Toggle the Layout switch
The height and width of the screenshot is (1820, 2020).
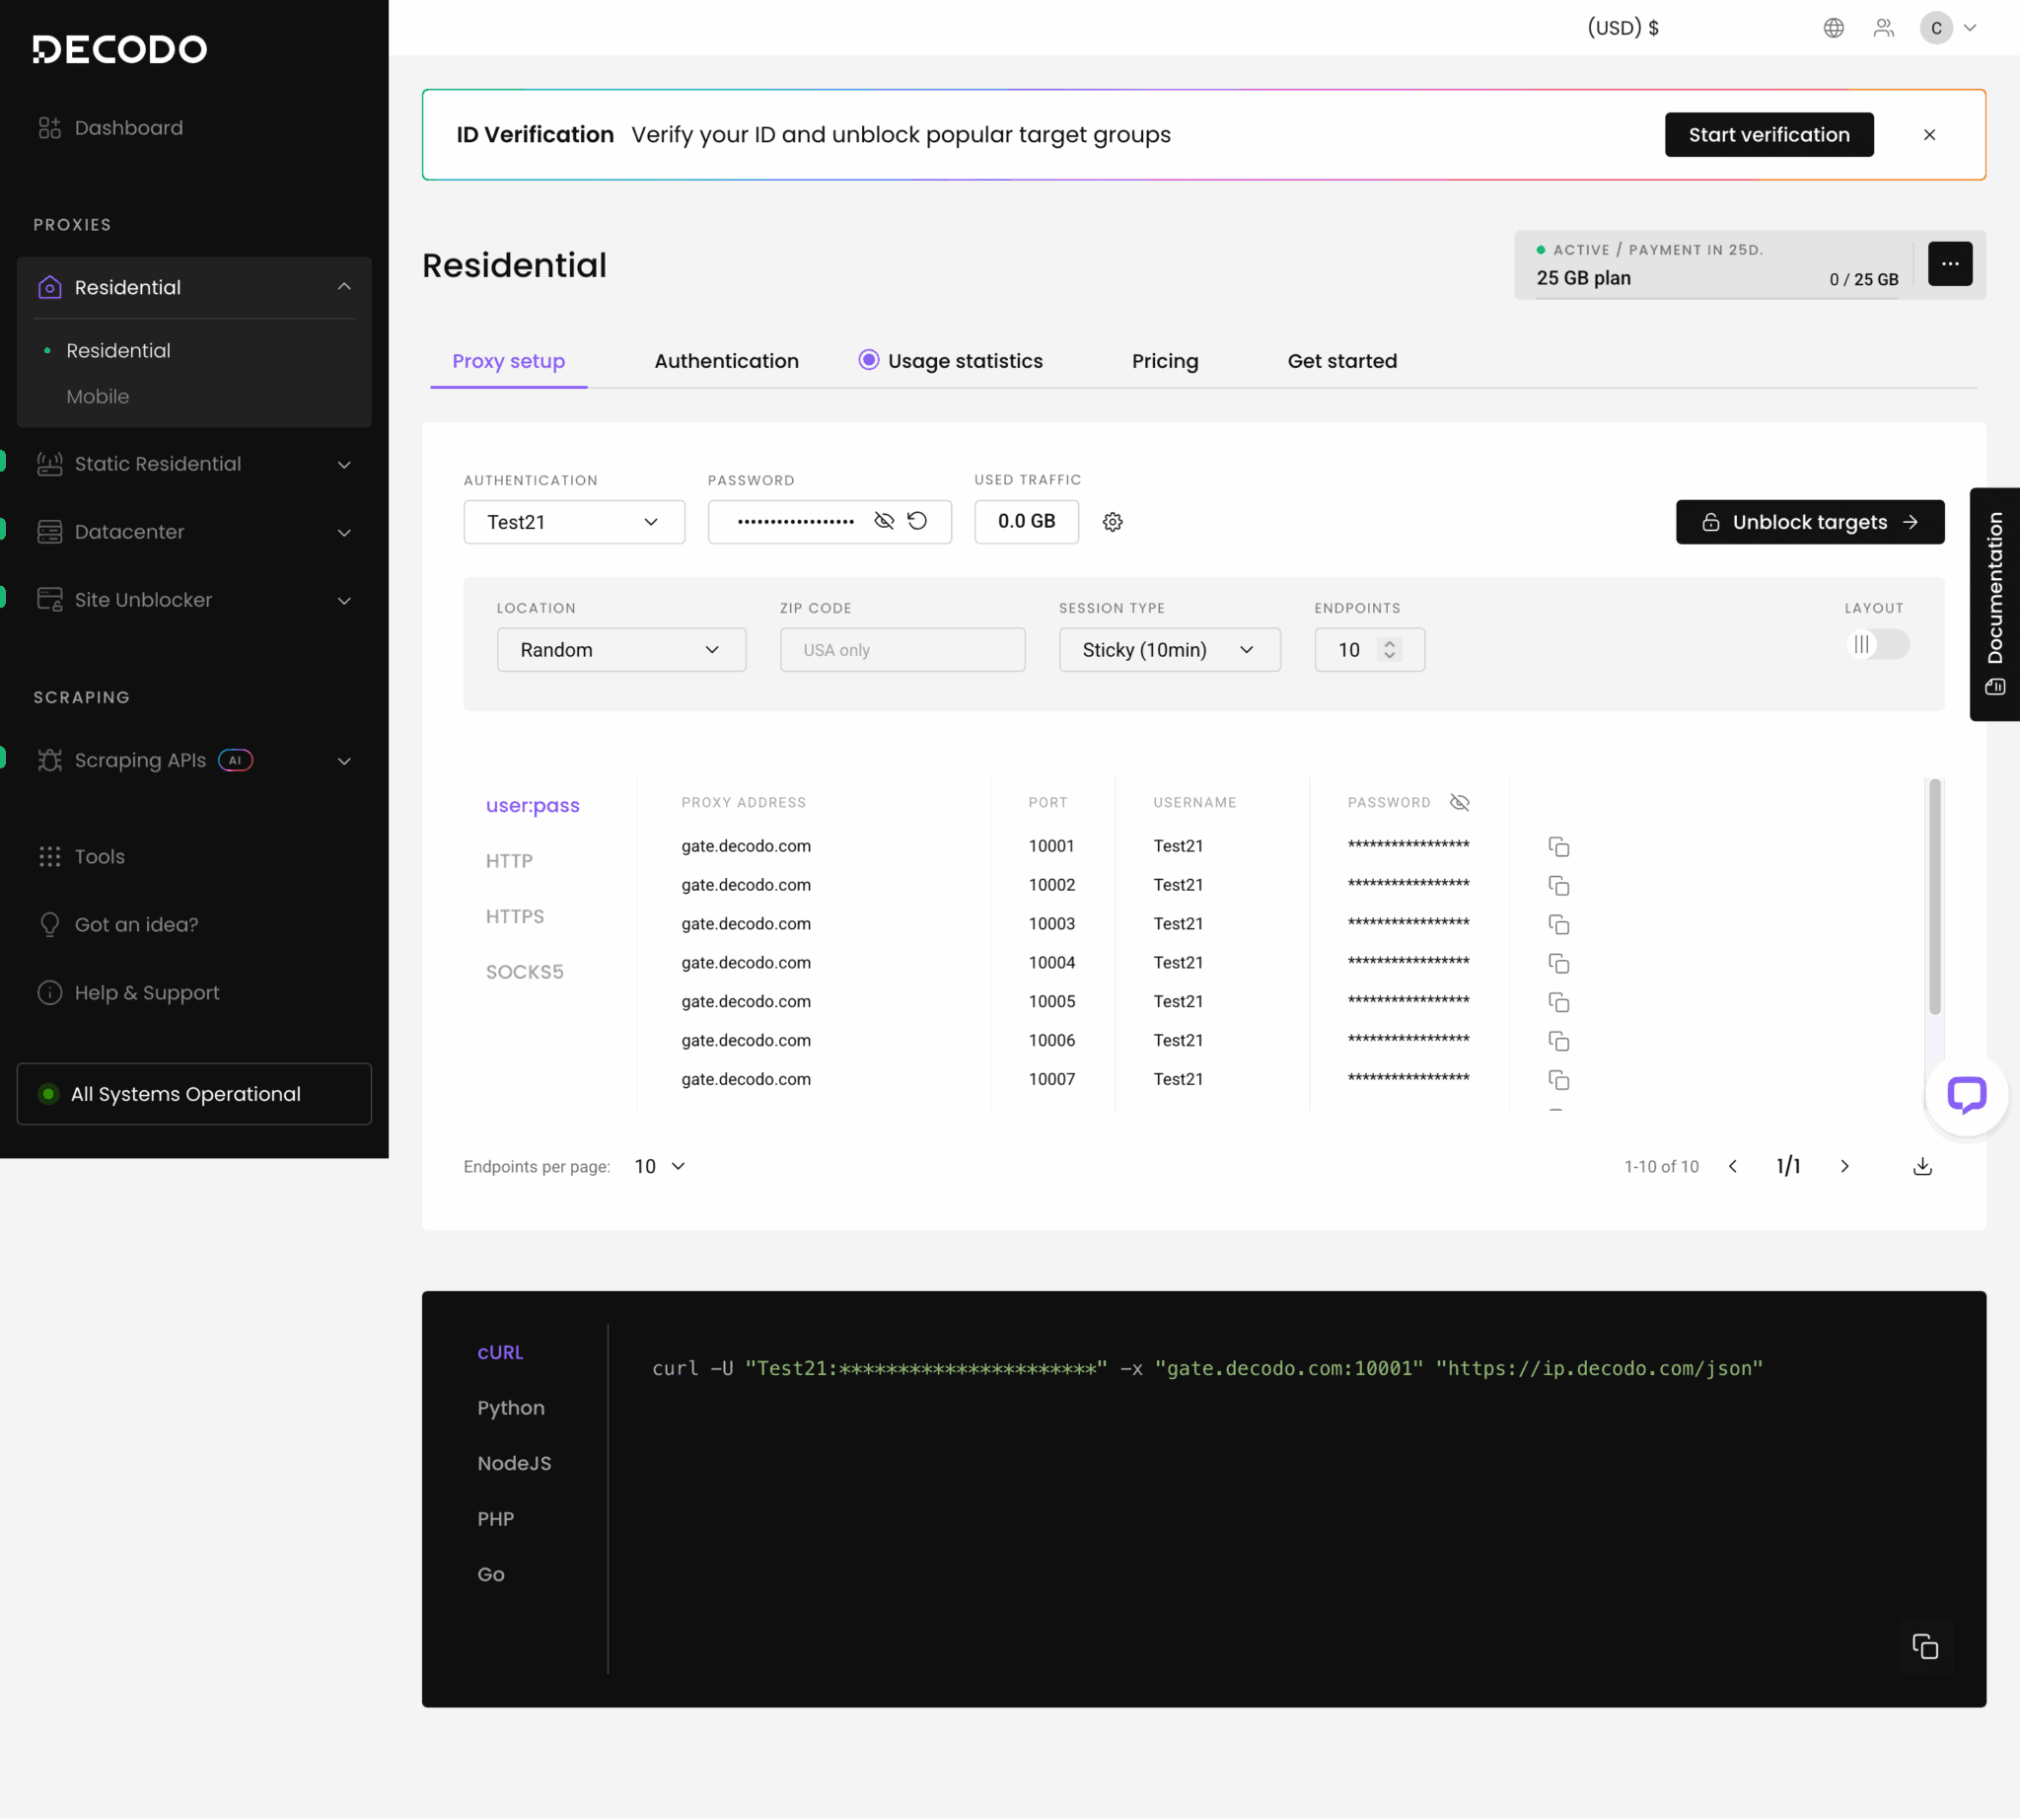(x=1877, y=644)
